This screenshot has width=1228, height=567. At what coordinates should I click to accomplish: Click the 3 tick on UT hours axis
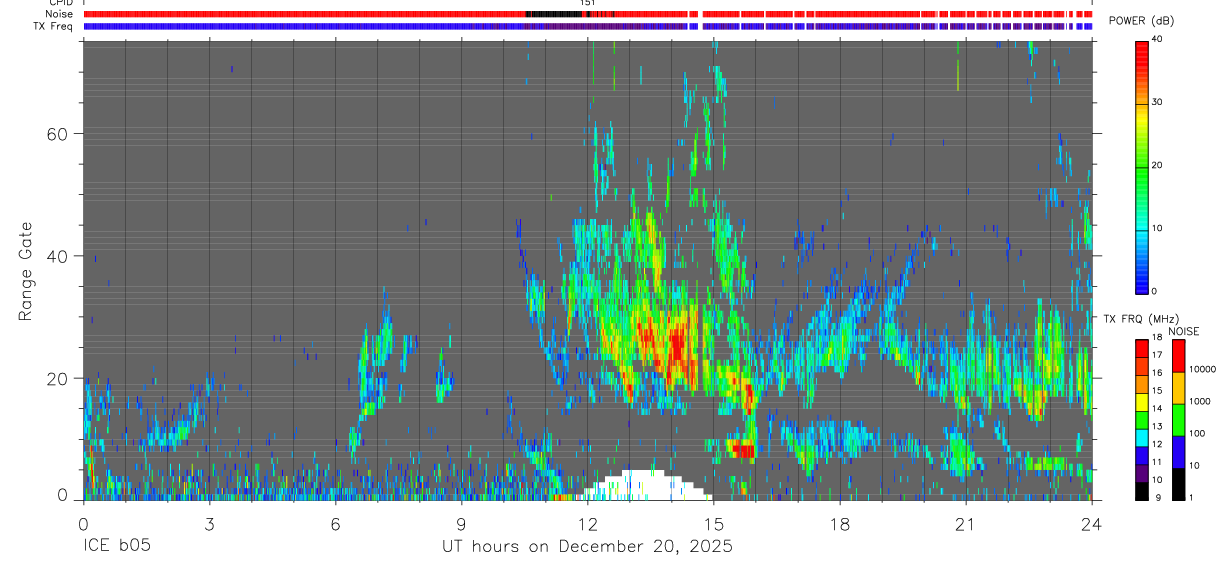209,523
